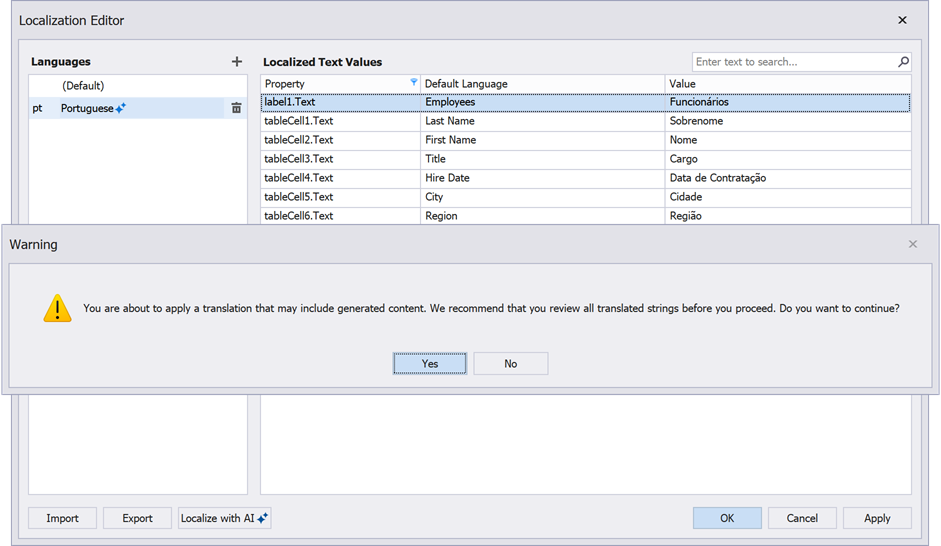
Task: Click the Apply button
Action: pyautogui.click(x=877, y=518)
